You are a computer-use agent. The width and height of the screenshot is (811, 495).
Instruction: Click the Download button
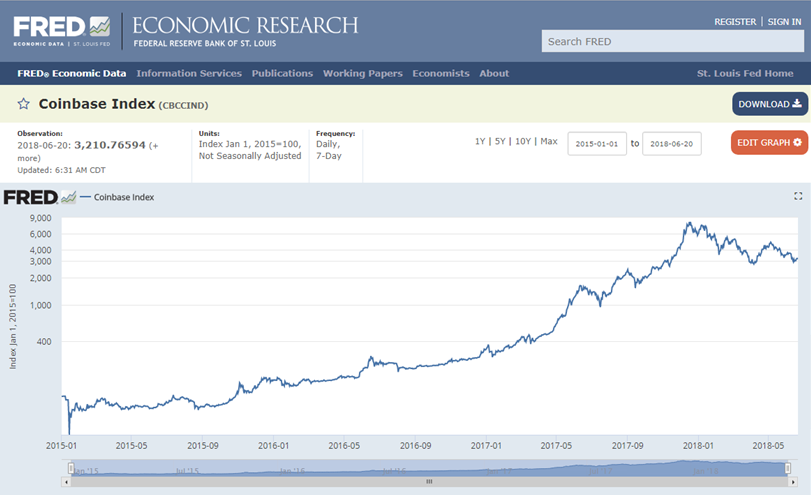tap(770, 104)
